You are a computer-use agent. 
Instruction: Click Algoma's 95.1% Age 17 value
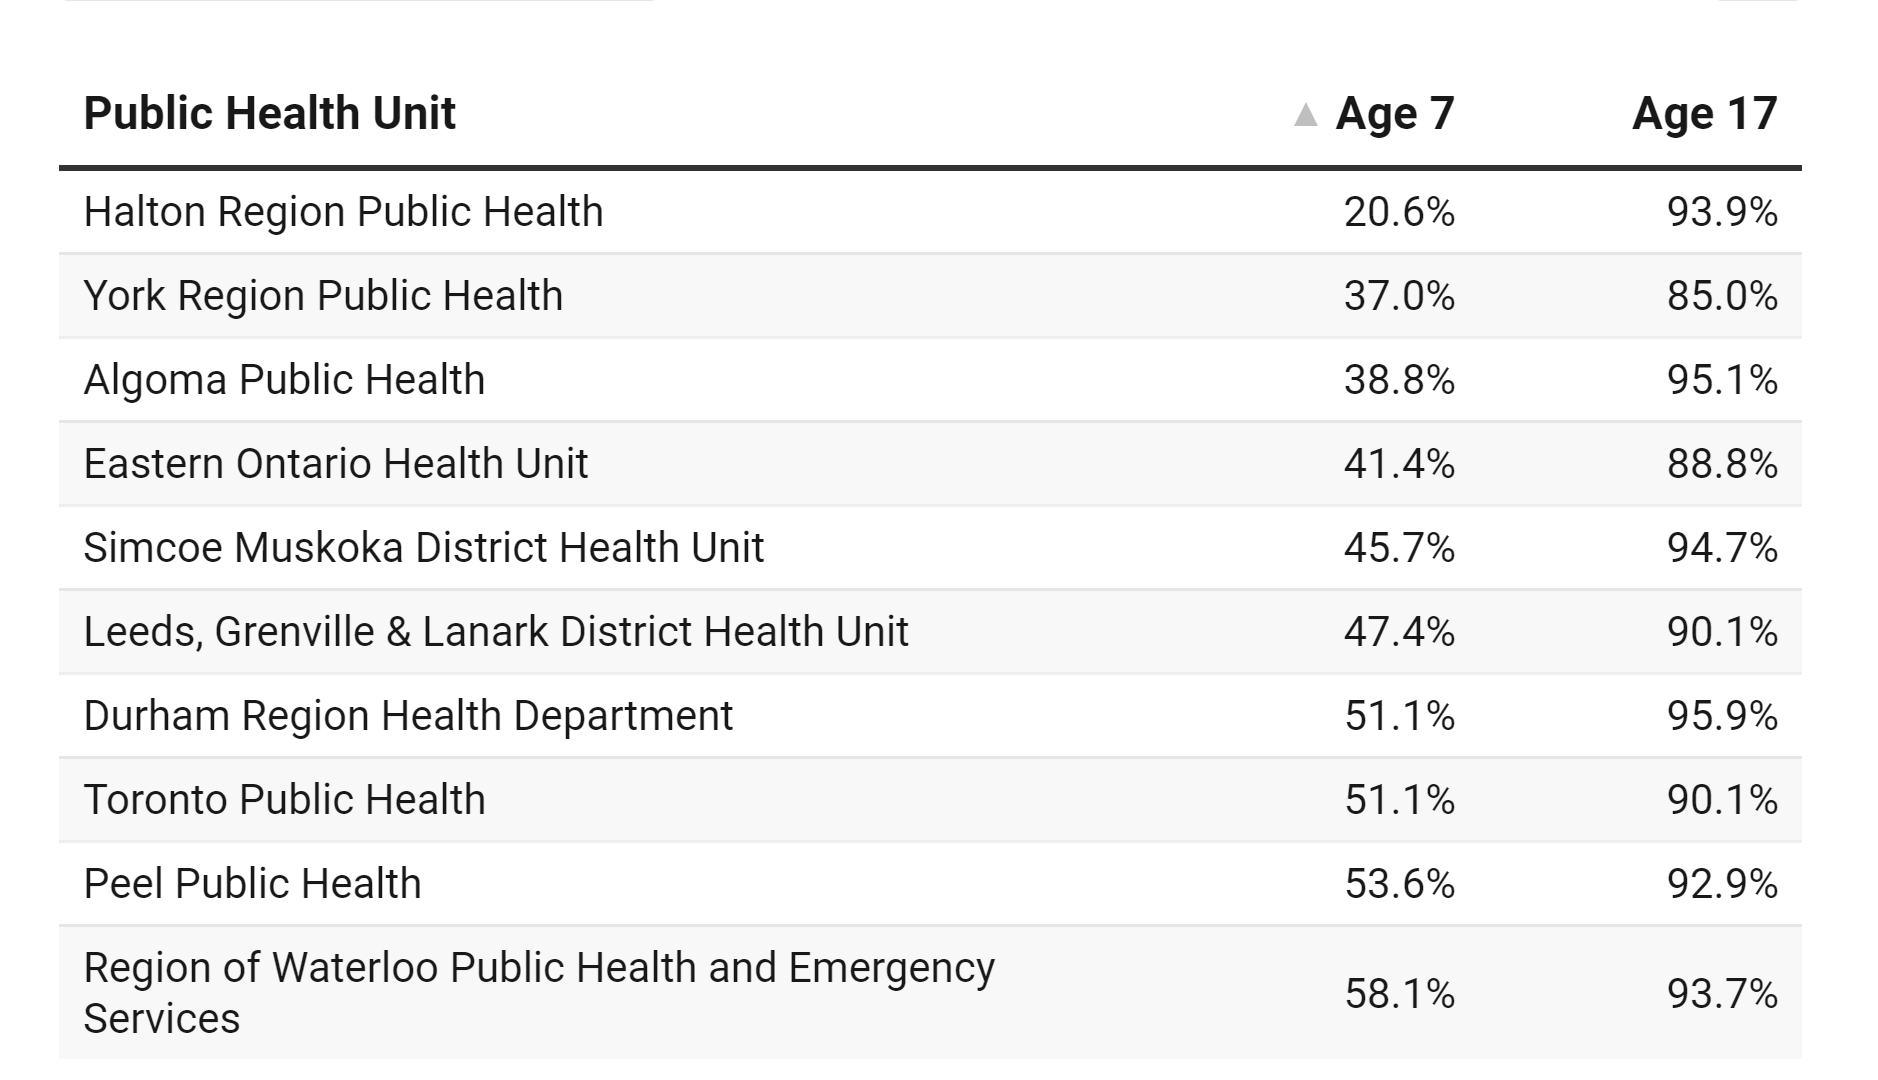click(1721, 380)
